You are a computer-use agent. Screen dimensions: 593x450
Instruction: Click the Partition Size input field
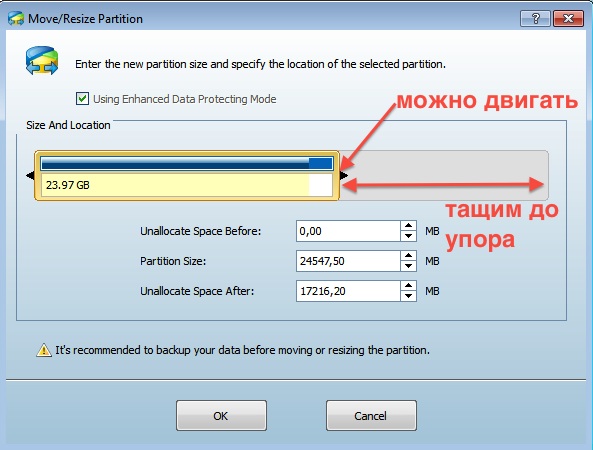(x=348, y=261)
